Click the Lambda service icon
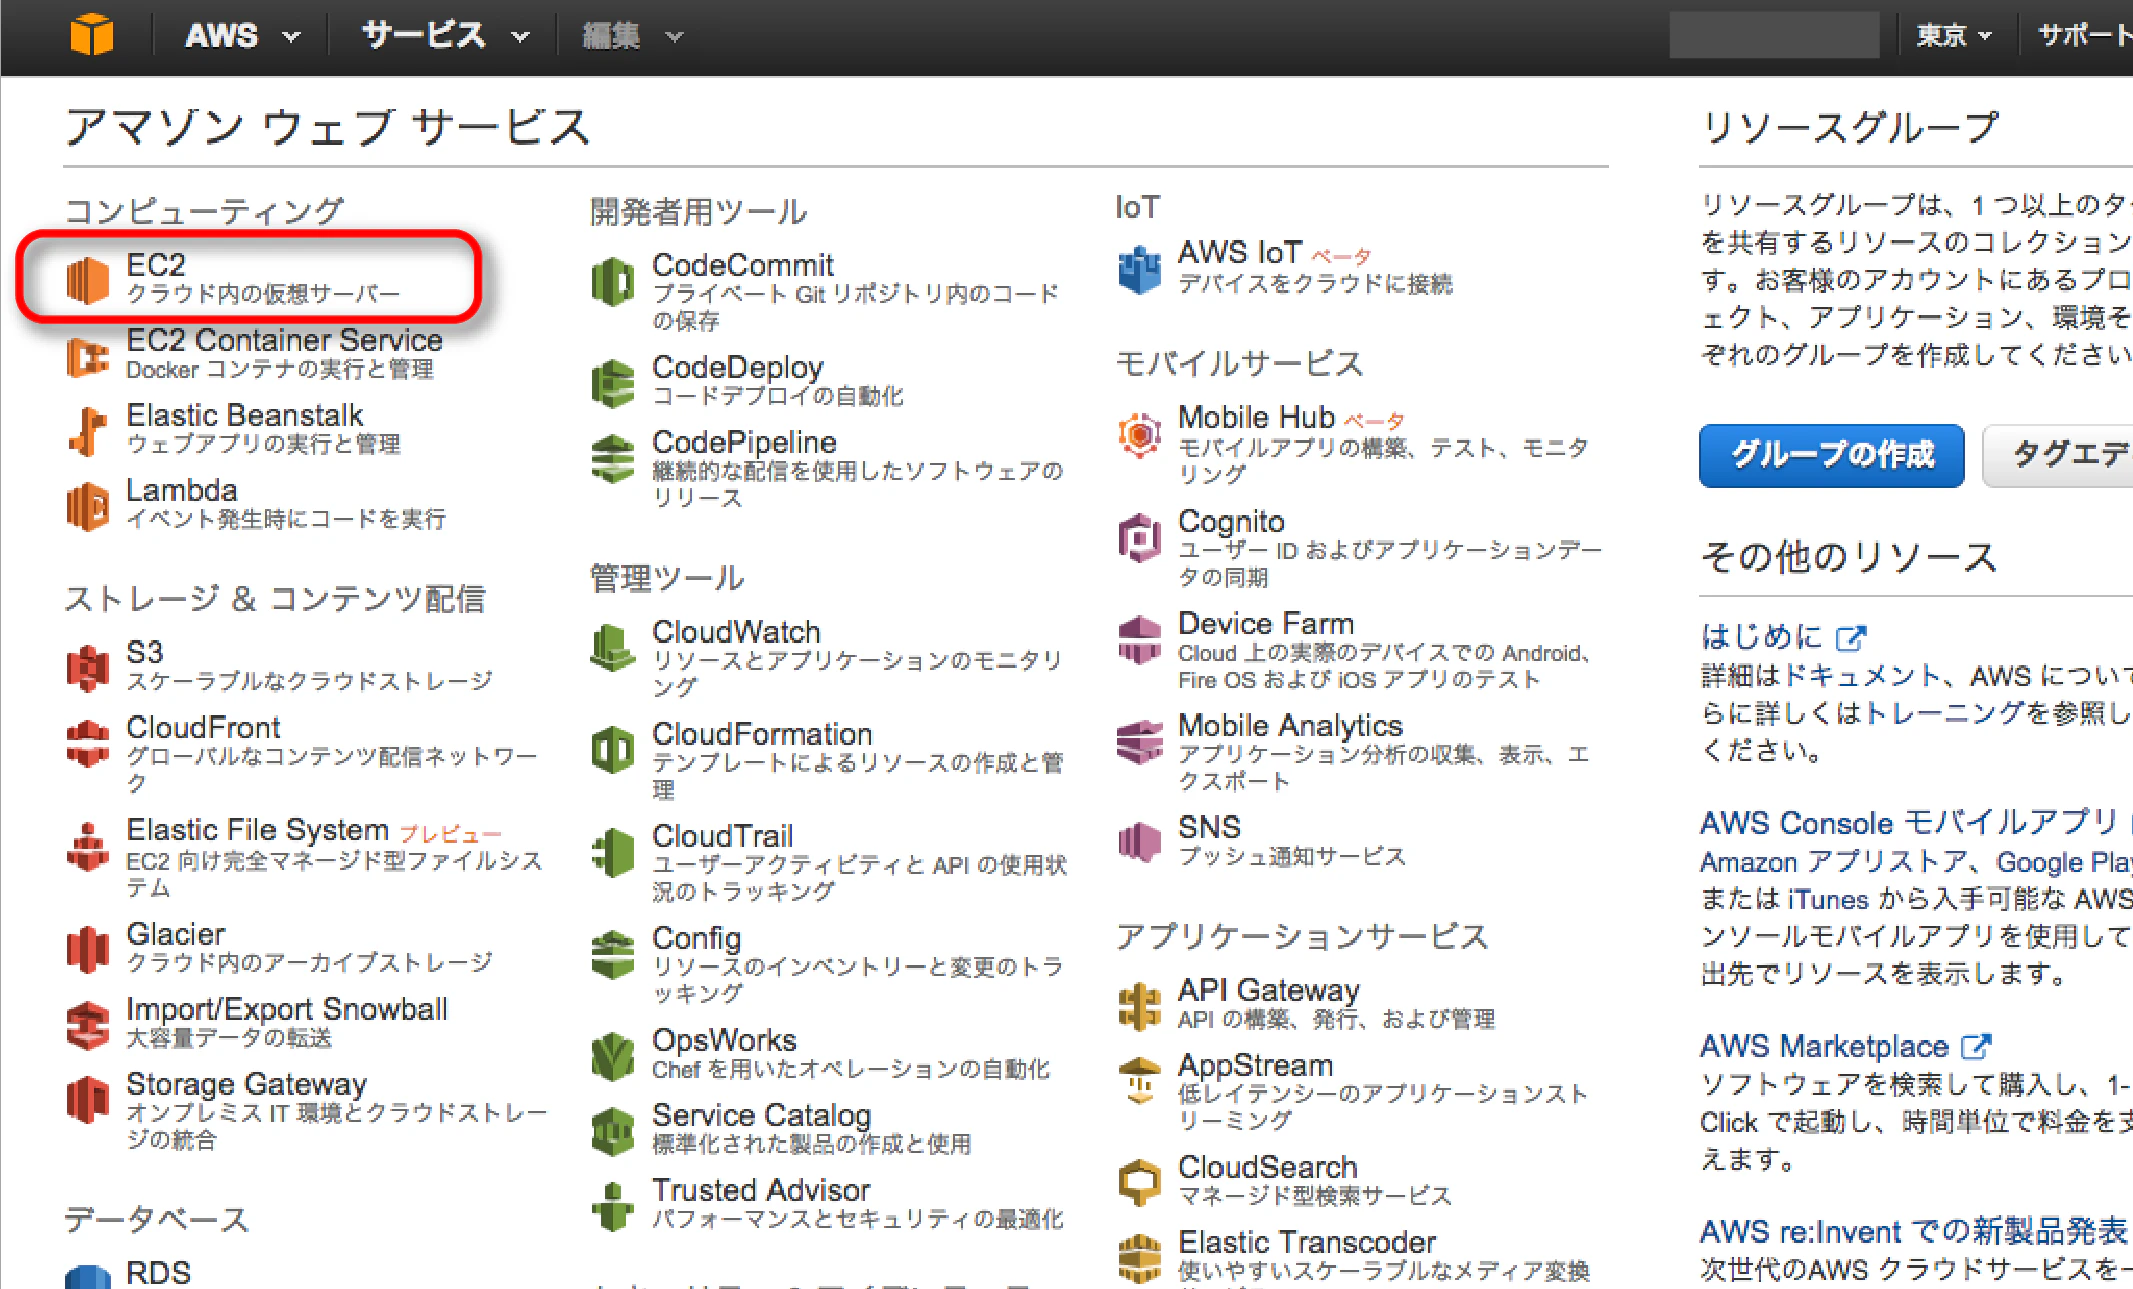Viewport: 2133px width, 1289px height. pyautogui.click(x=87, y=506)
